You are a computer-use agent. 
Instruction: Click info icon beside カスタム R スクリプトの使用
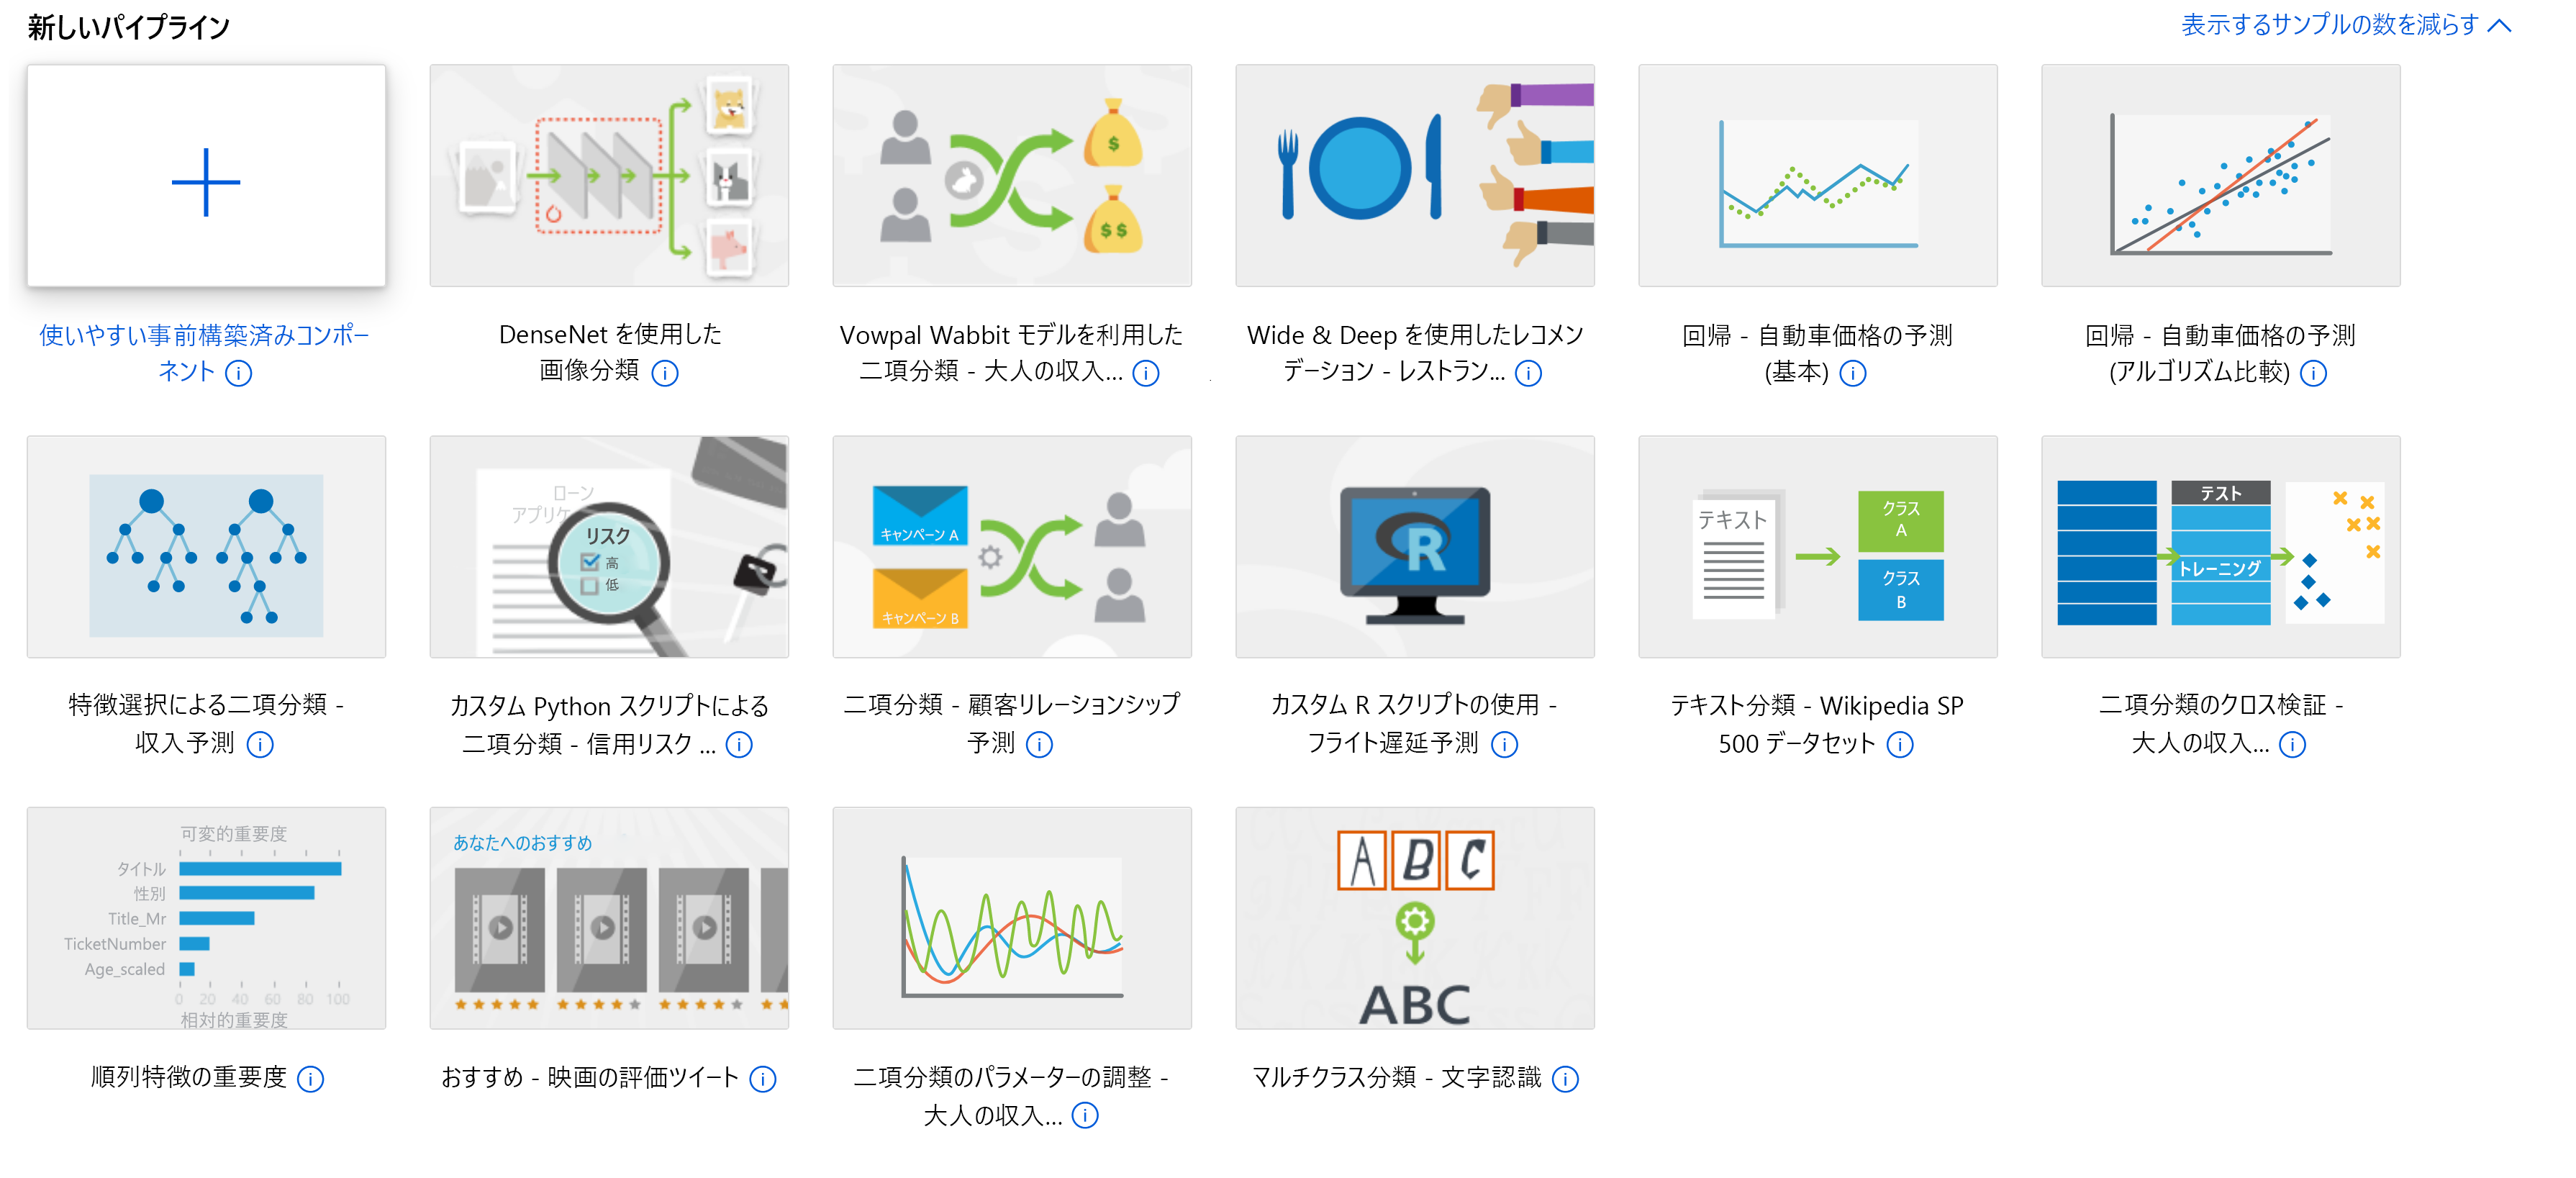click(x=1505, y=744)
